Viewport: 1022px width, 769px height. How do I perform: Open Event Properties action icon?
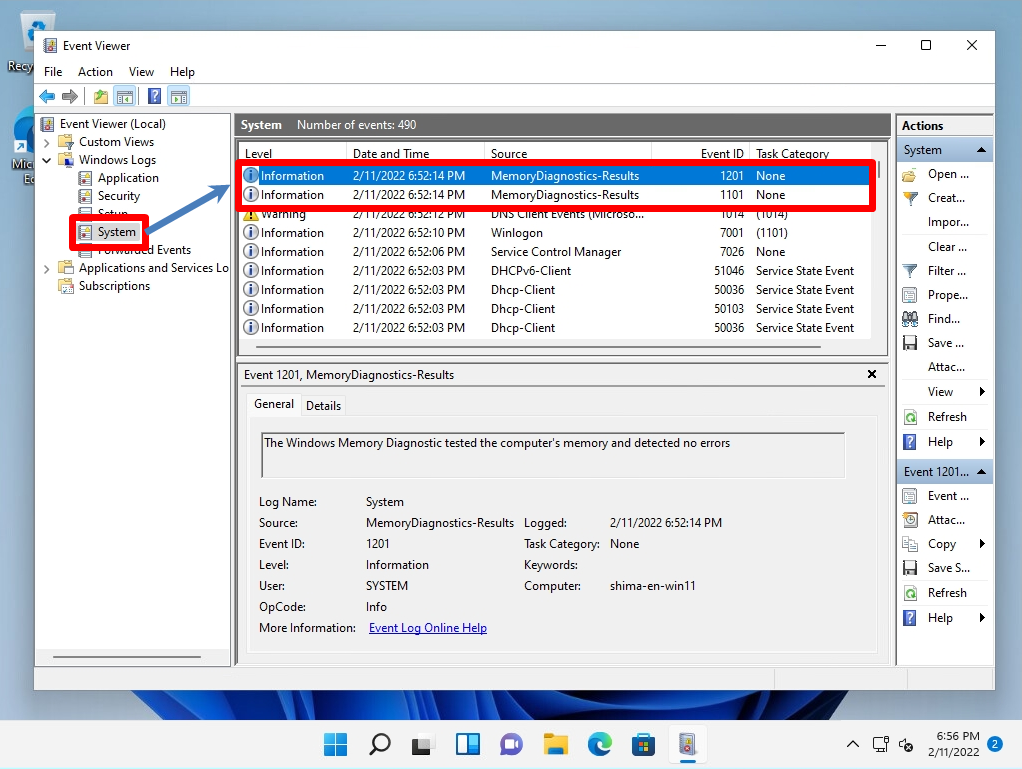pos(910,497)
